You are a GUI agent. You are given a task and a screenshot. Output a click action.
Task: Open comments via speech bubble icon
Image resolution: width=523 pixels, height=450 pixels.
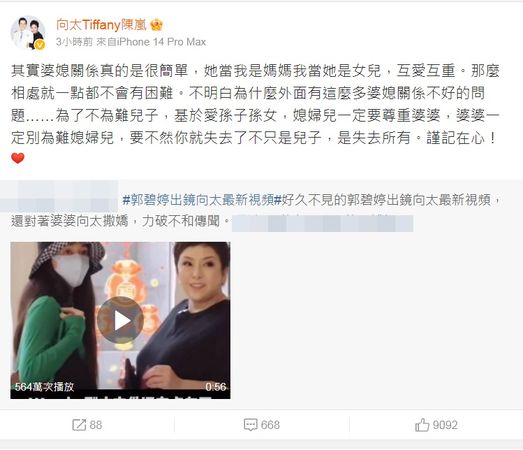pos(250,425)
